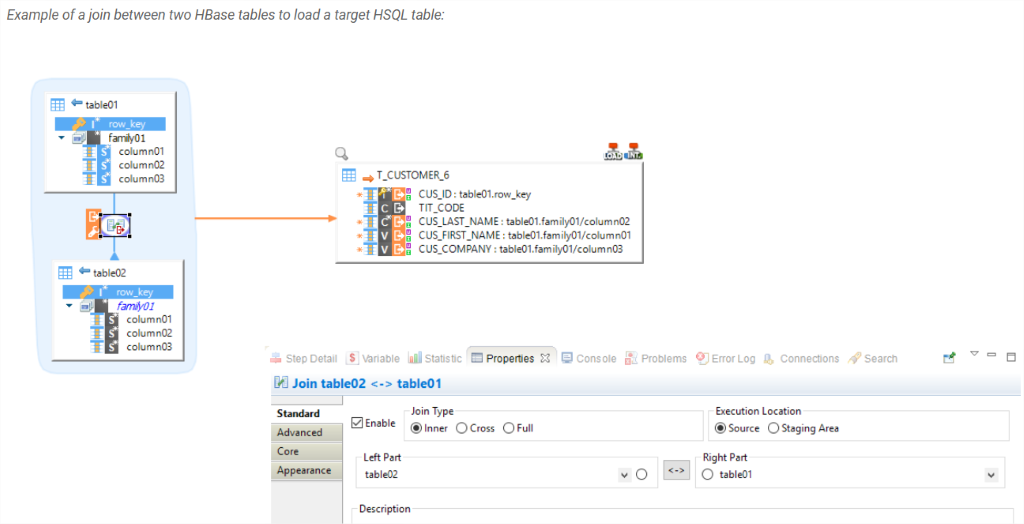Select the Full join type
1024x524 pixels.
(509, 429)
